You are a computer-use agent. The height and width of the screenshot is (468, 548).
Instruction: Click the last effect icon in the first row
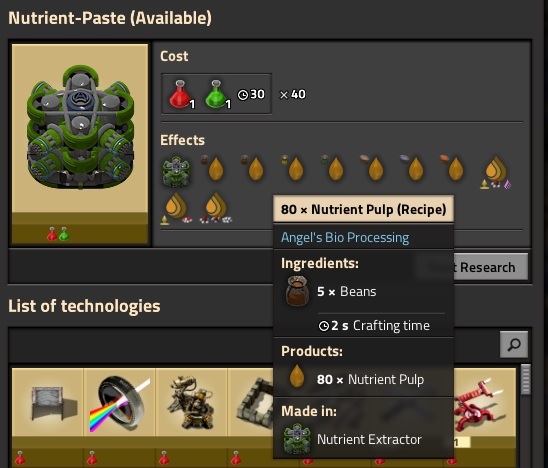coord(496,172)
